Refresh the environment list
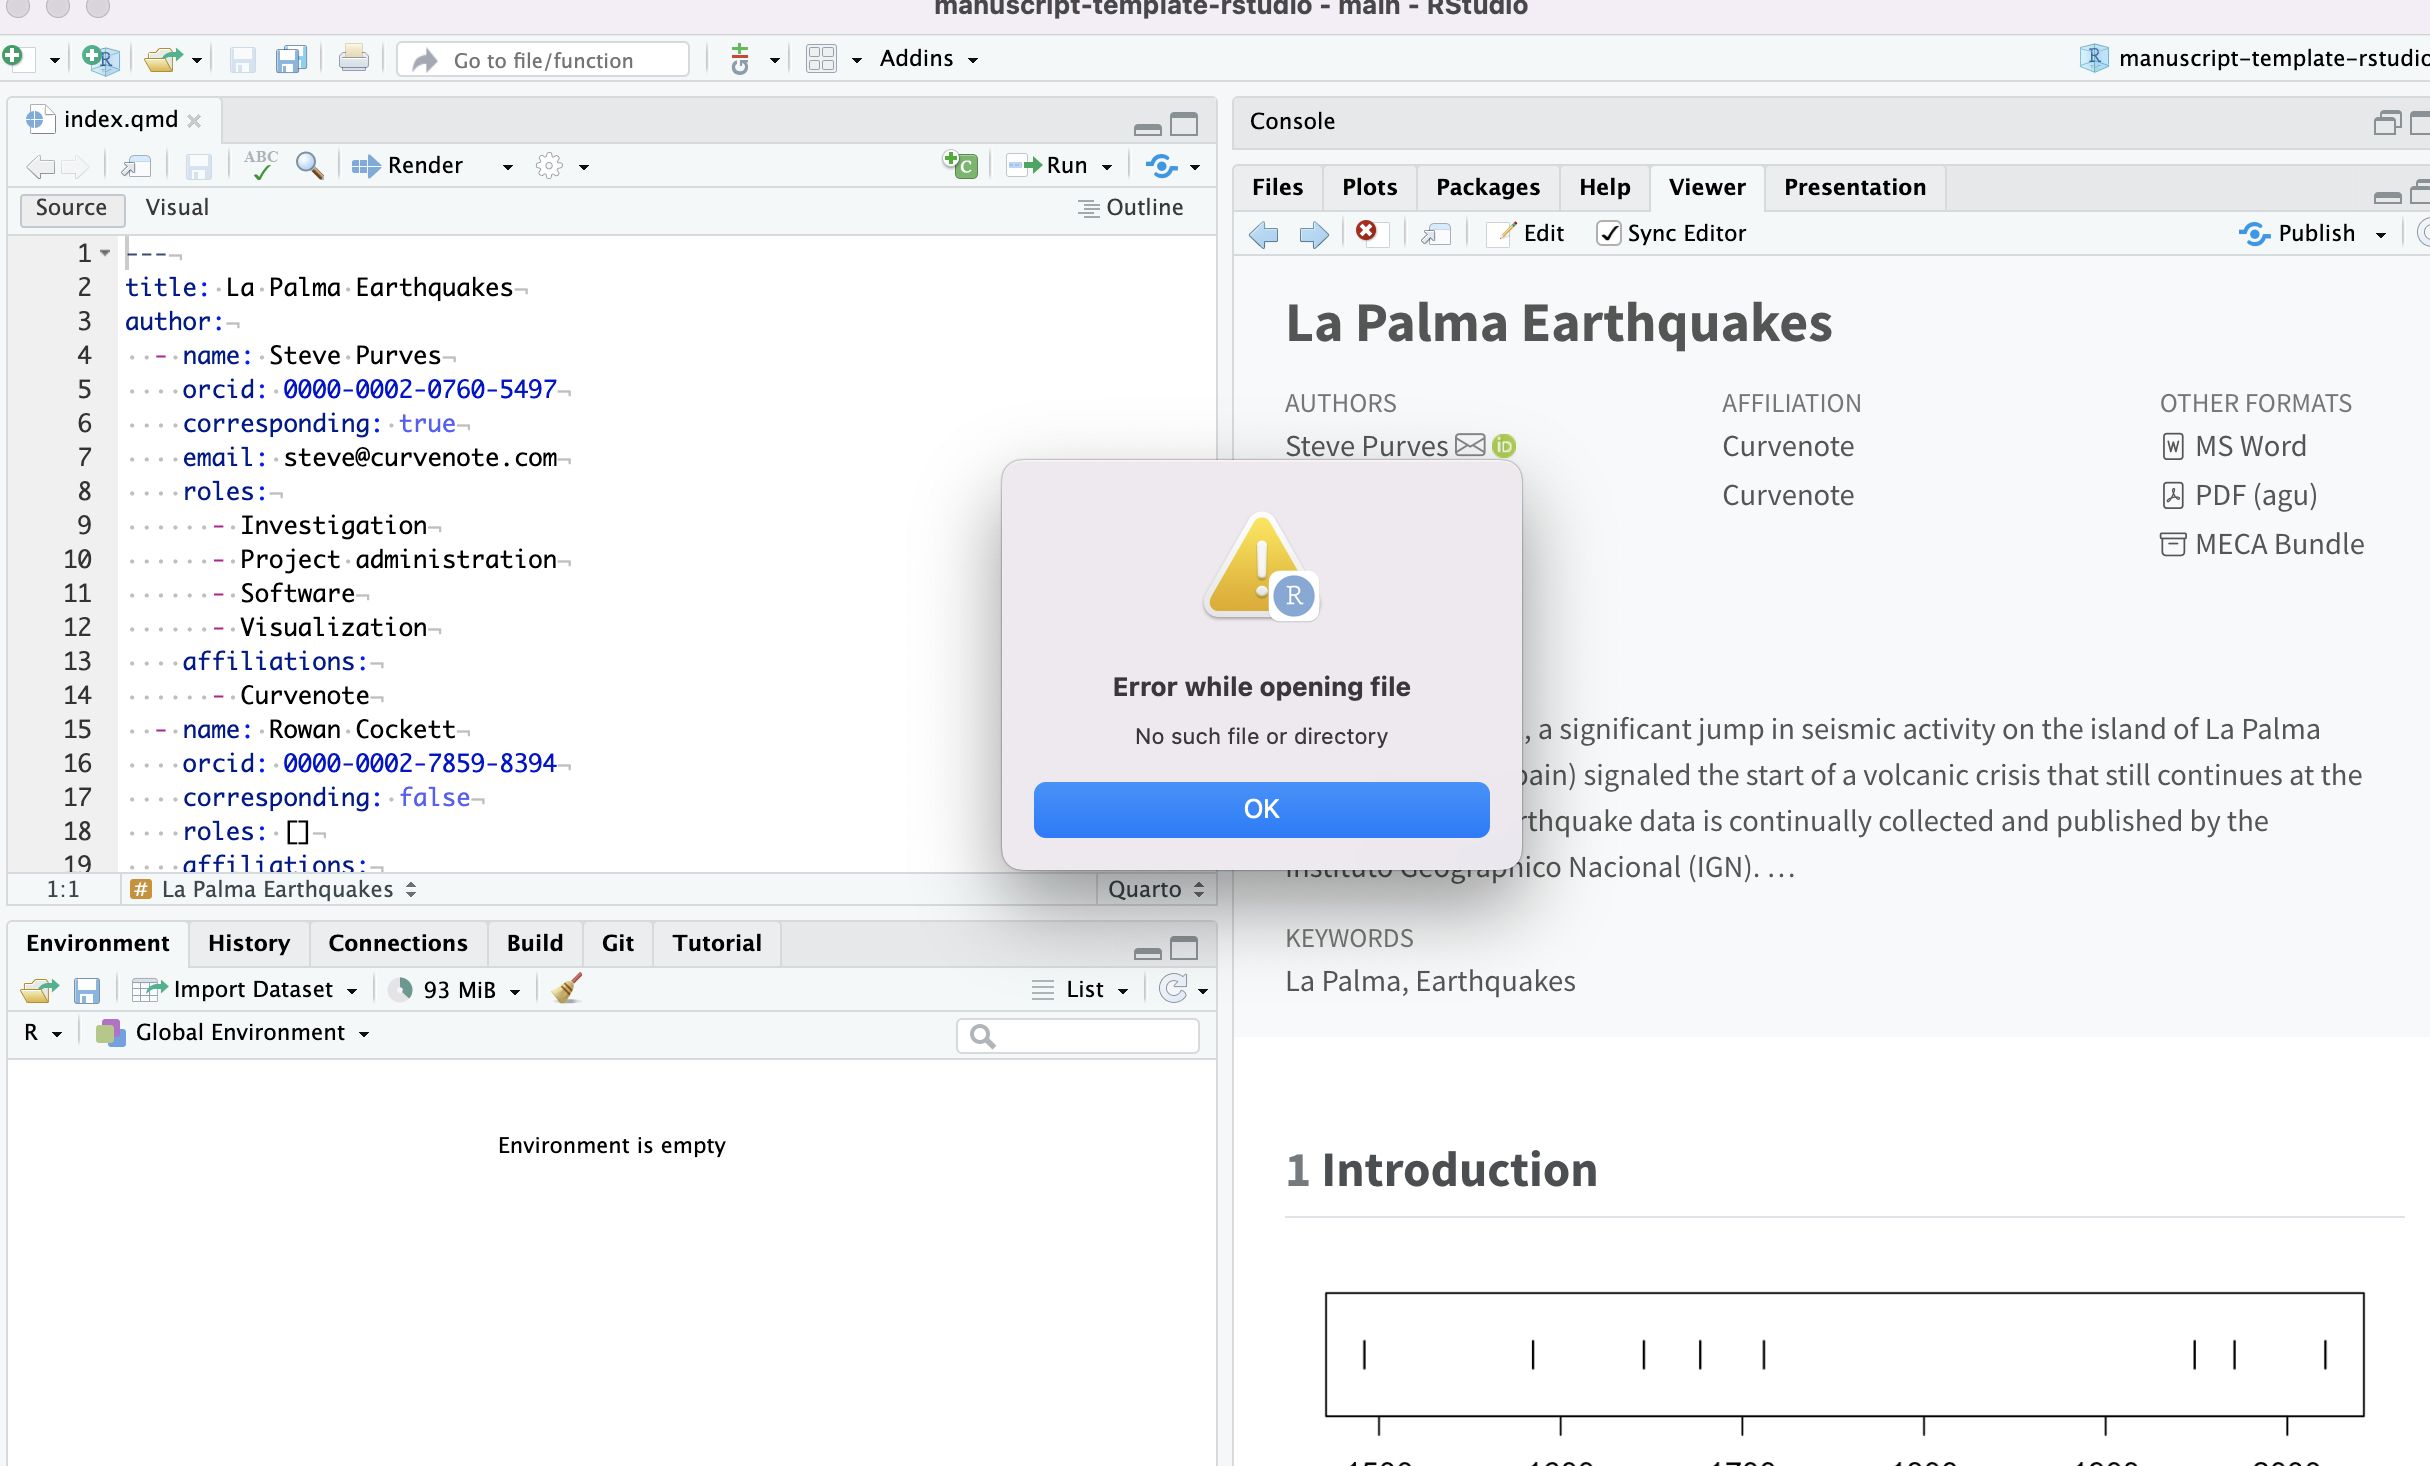Viewport: 2430px width, 1466px height. click(x=1176, y=988)
